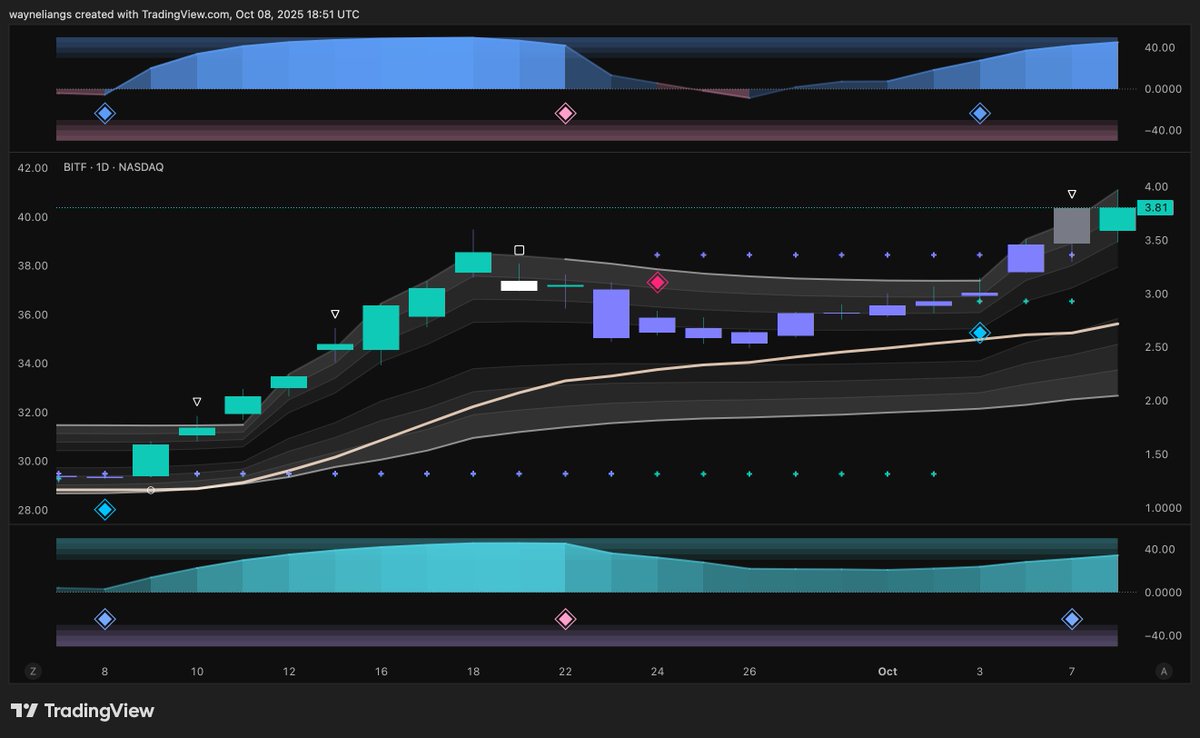Click the 4.00 label on right price scale

[x=1156, y=187]
